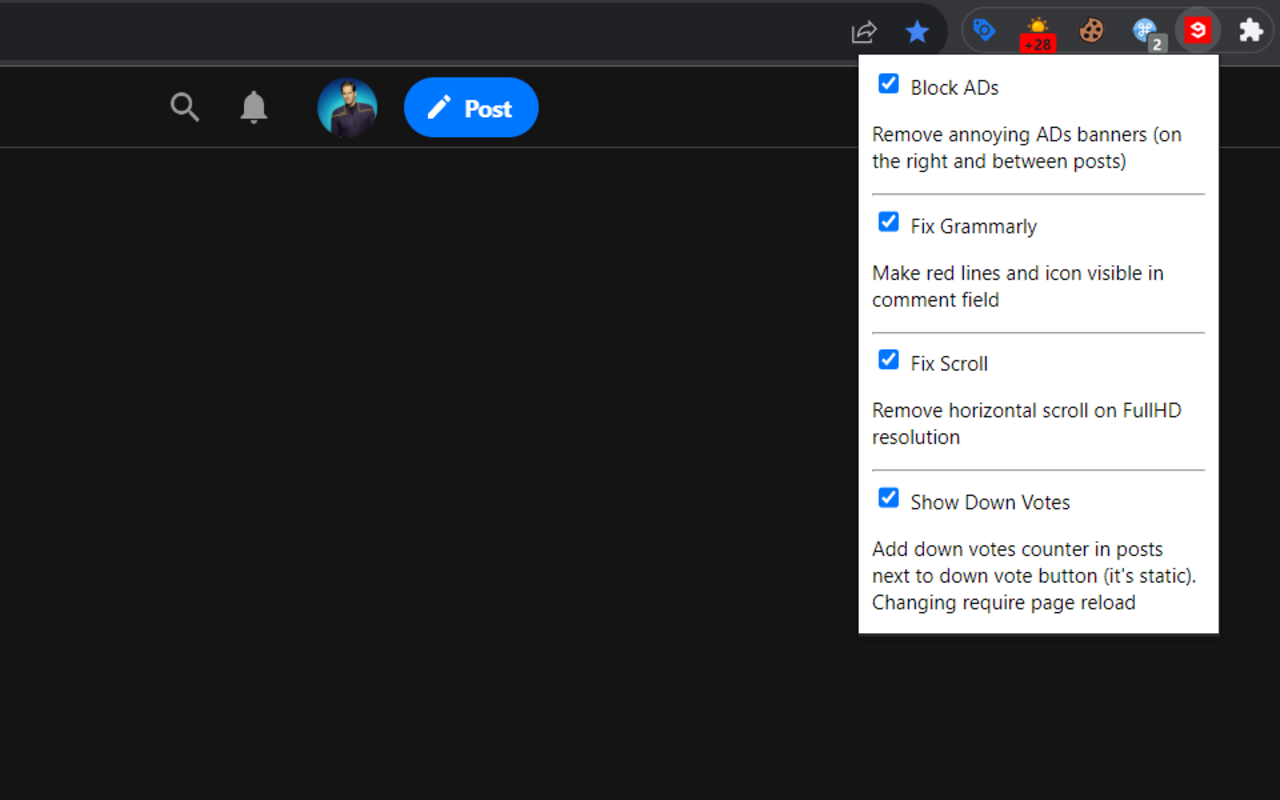
Task: Open the cookie manager extension icon
Action: 1091,31
